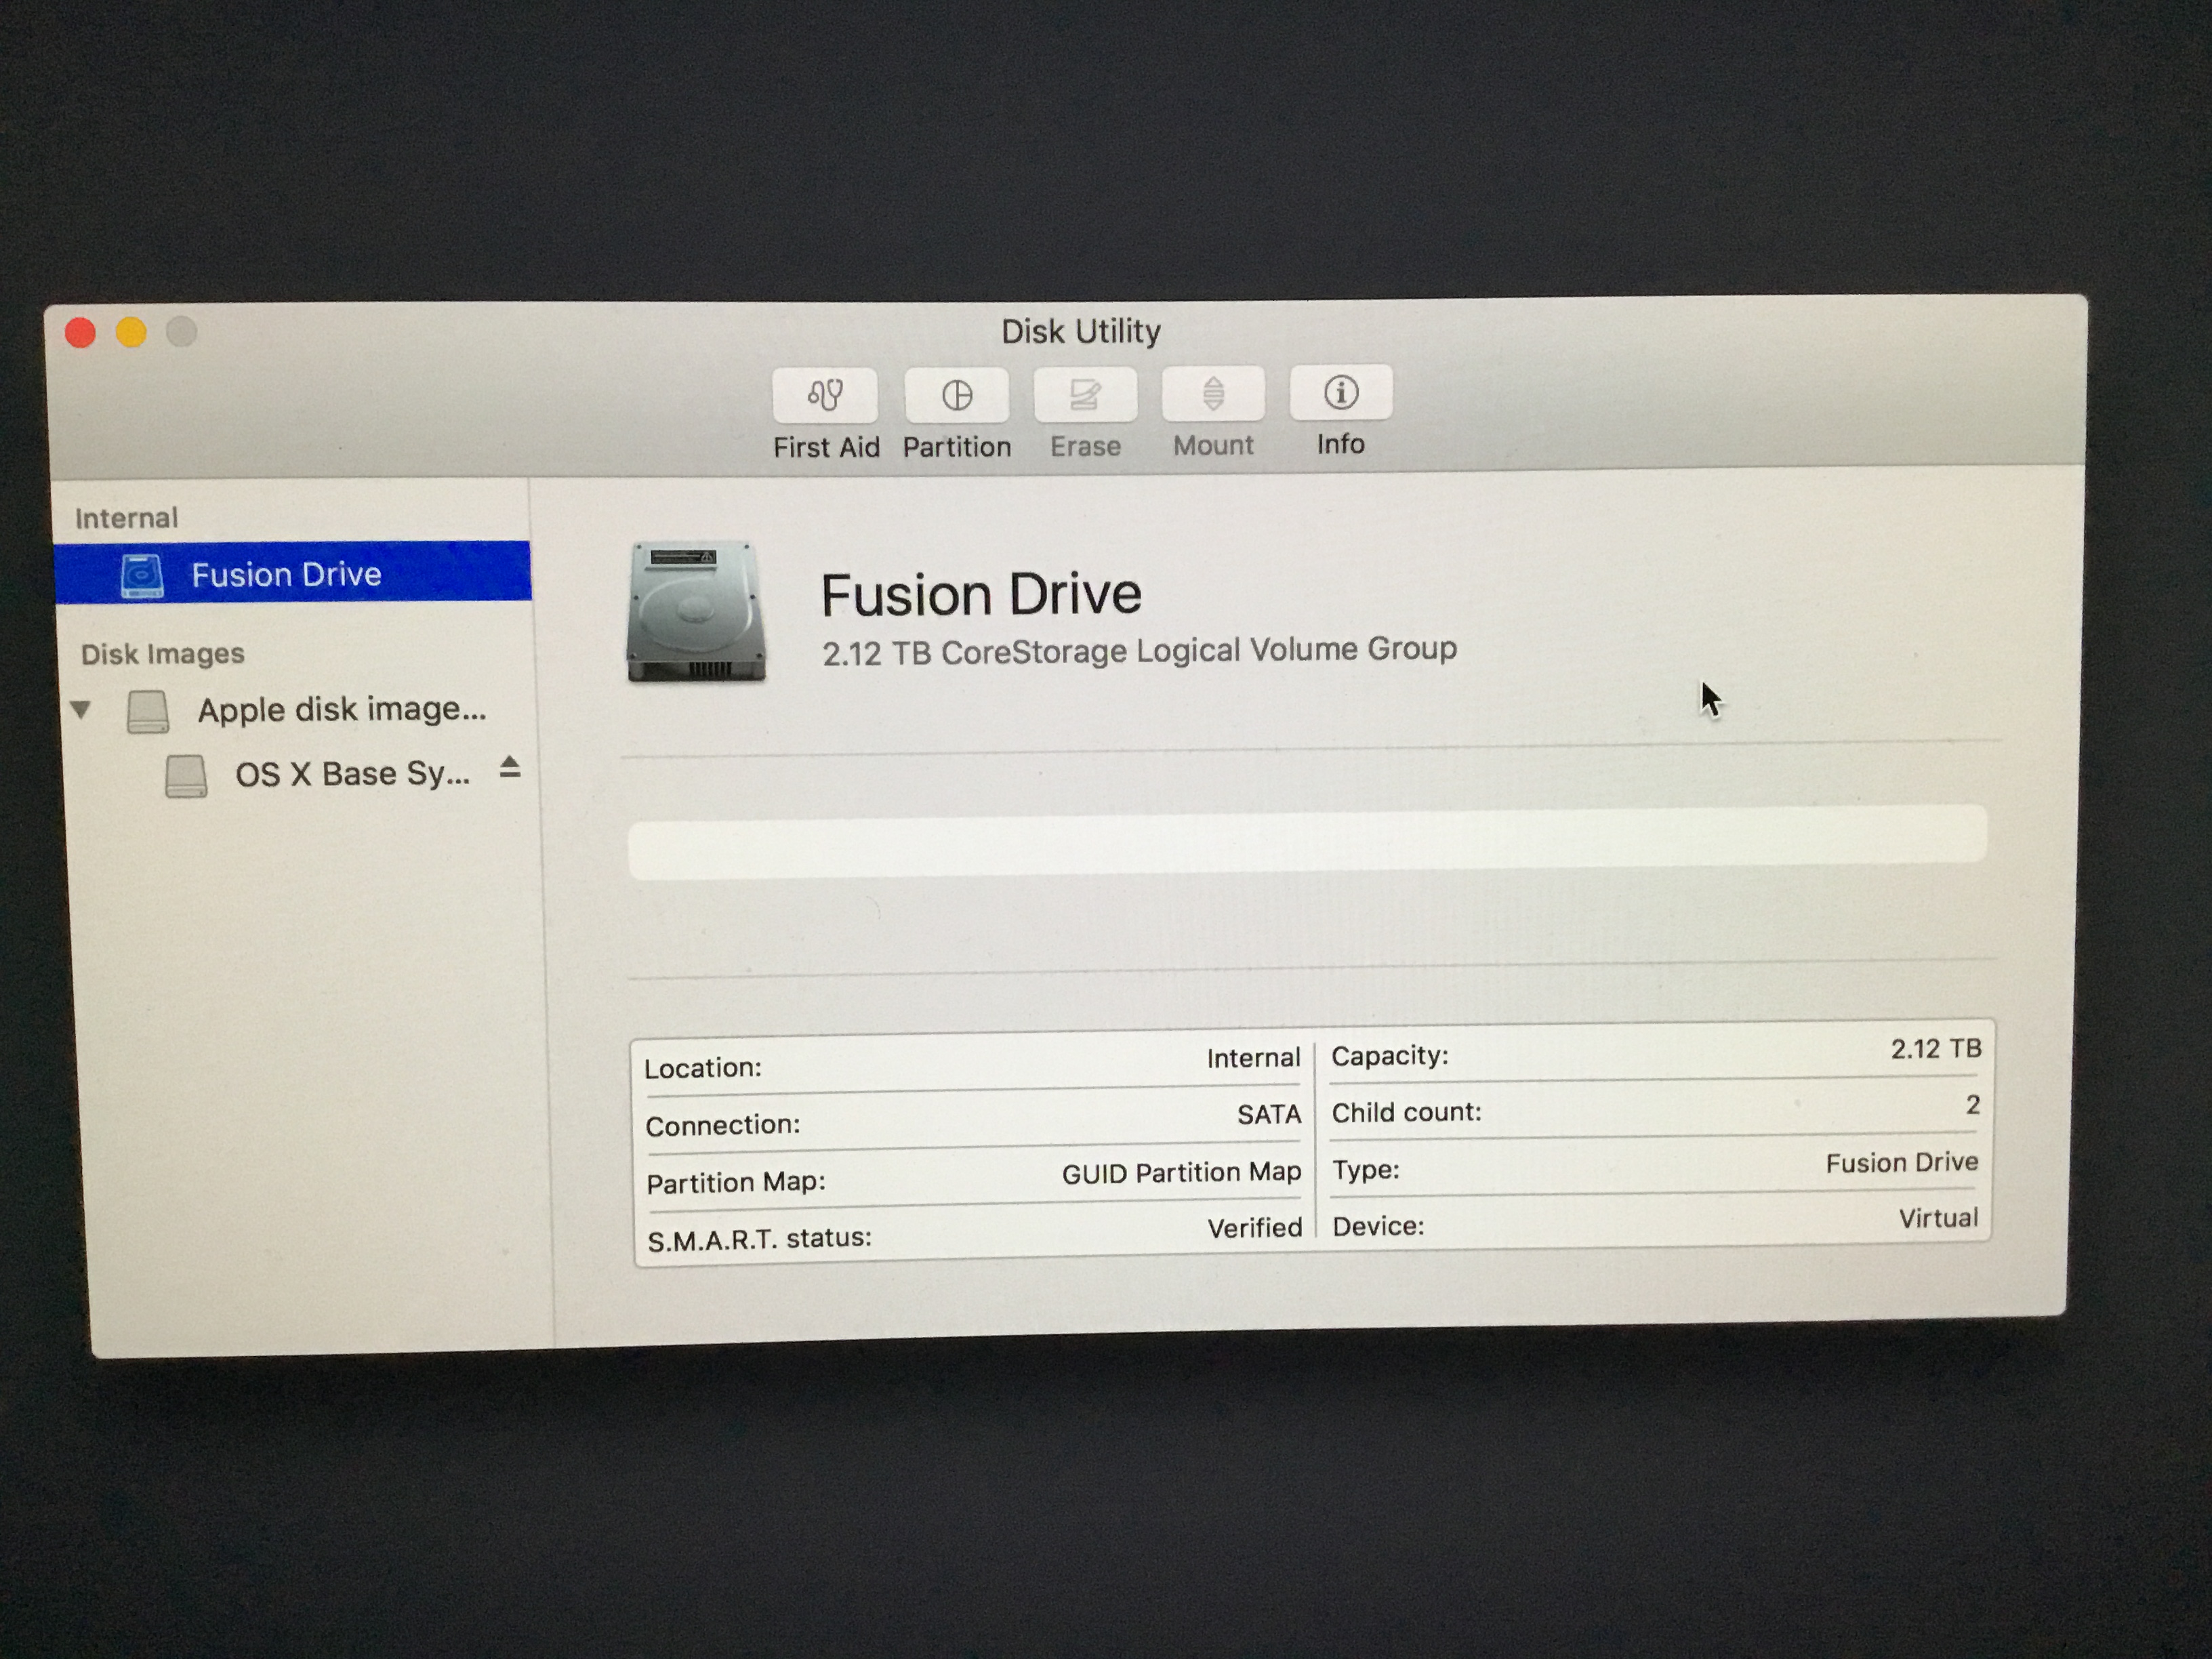Click the Internal sidebar section header

[x=127, y=518]
